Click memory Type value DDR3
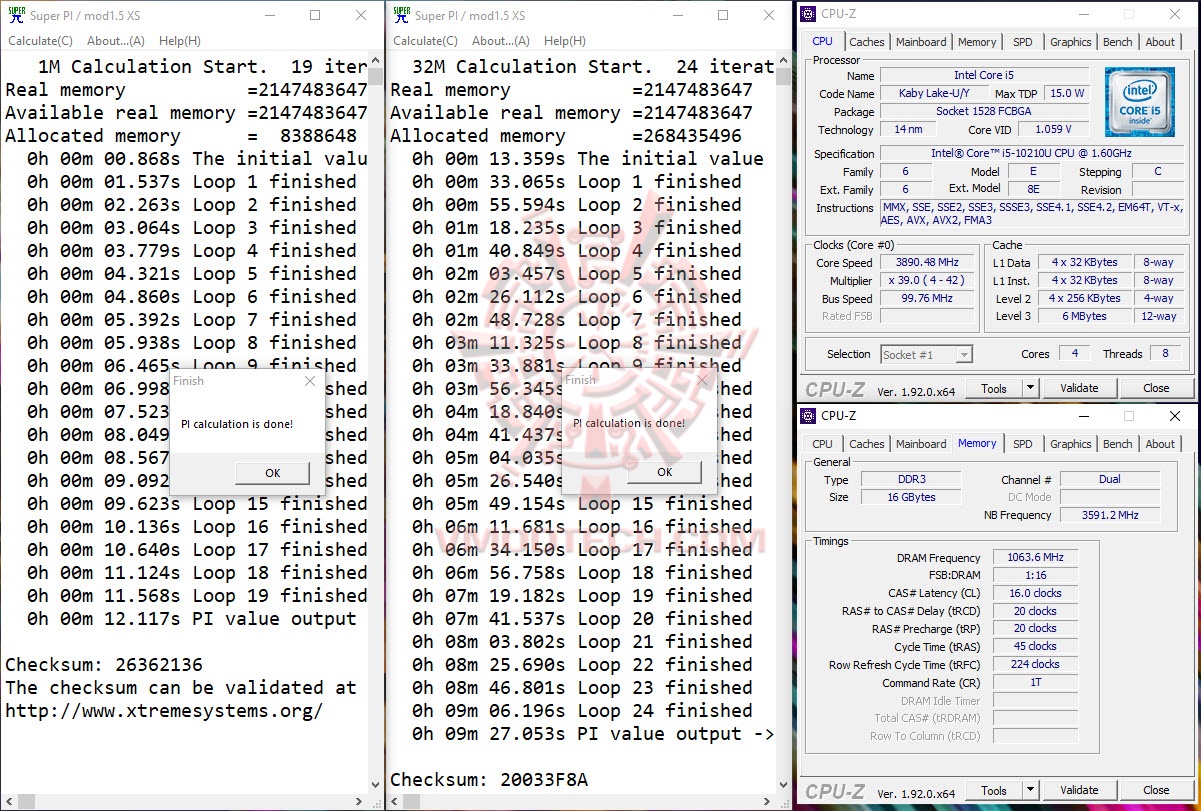Image resolution: width=1201 pixels, height=811 pixels. [910, 479]
